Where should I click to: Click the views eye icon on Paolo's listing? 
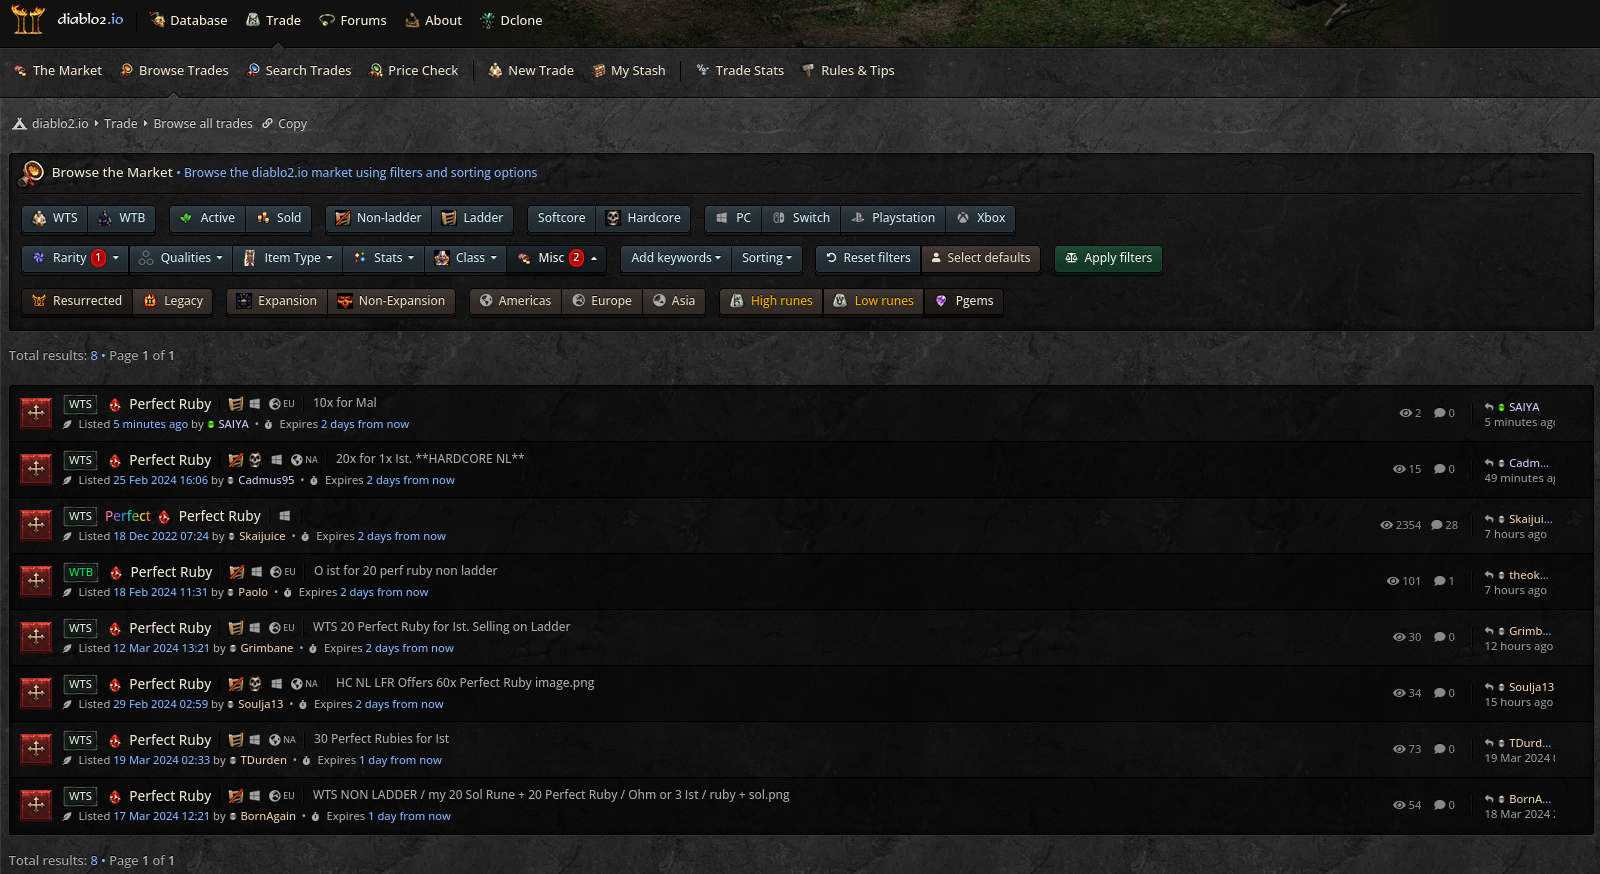[1392, 581]
